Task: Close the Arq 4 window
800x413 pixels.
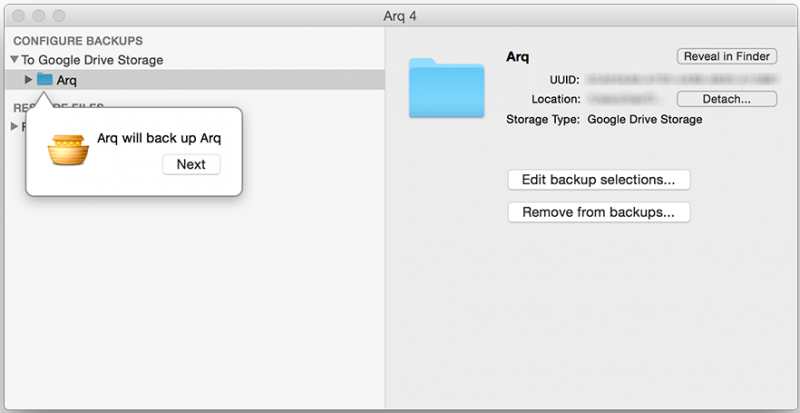Action: [16, 17]
